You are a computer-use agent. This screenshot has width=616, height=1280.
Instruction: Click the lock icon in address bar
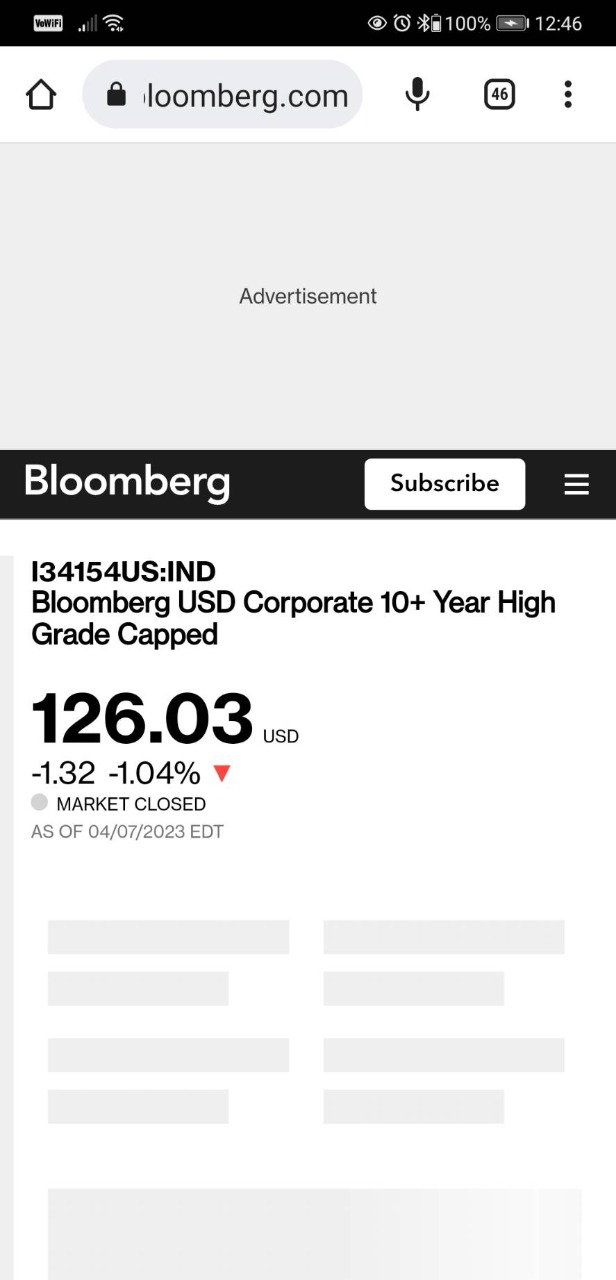117,95
